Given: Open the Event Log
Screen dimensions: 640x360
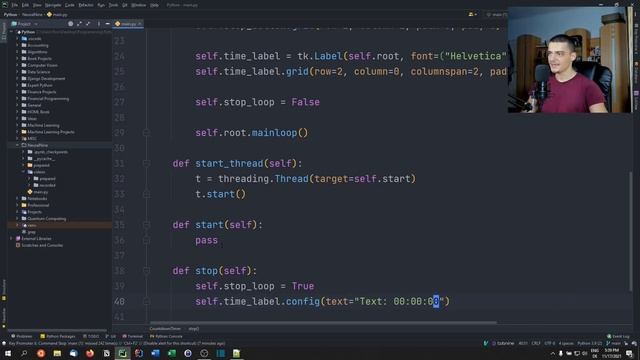Looking at the screenshot, I should pyautogui.click(x=618, y=336).
